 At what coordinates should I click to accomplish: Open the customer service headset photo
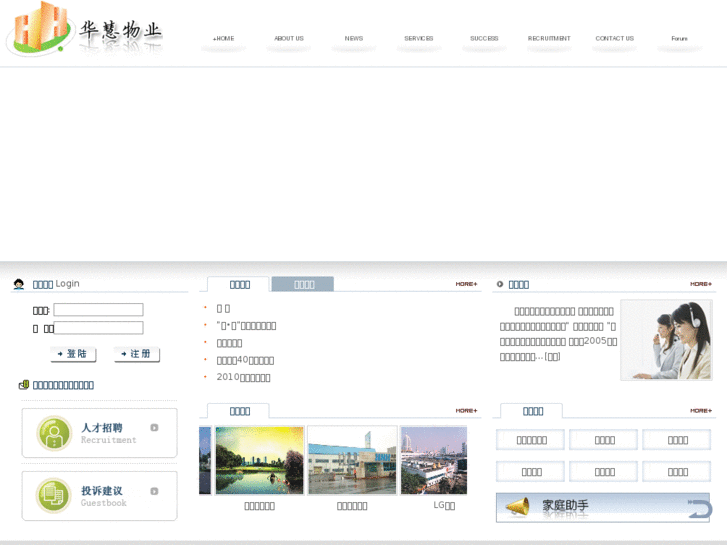click(666, 340)
